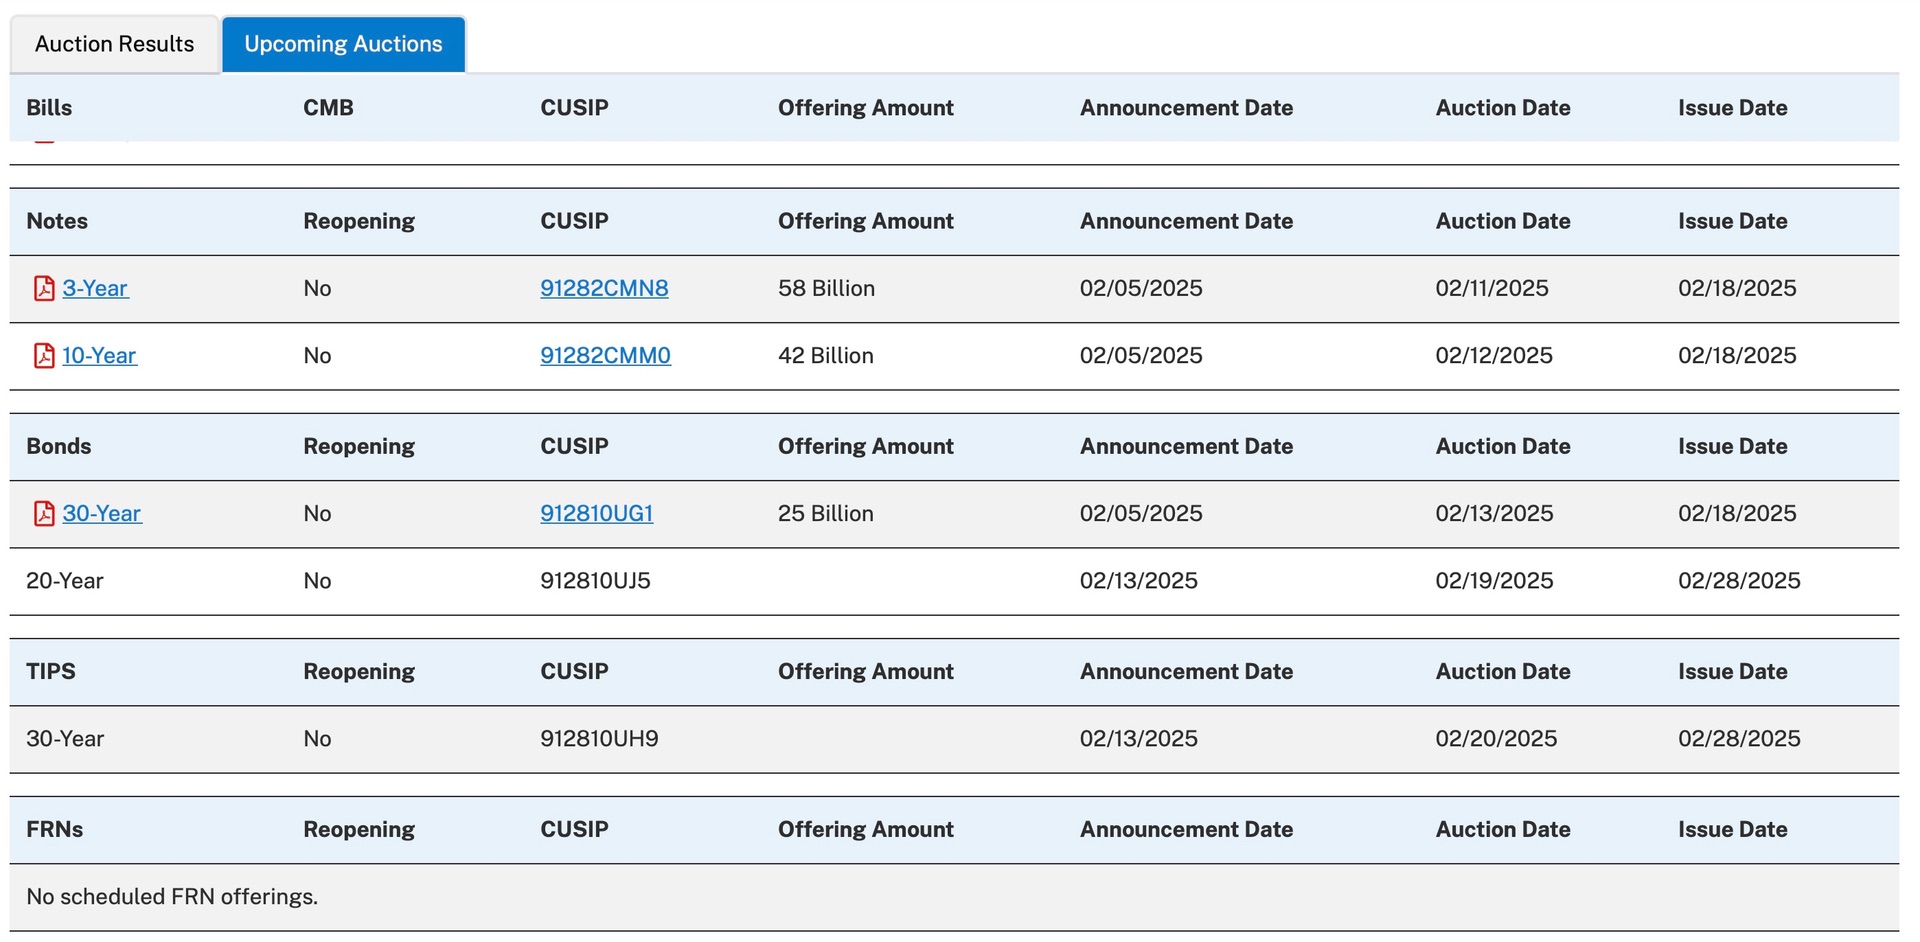Screen dimensions: 1920x942
Task: Open the 3-Year note PDF icon
Action: (44, 288)
